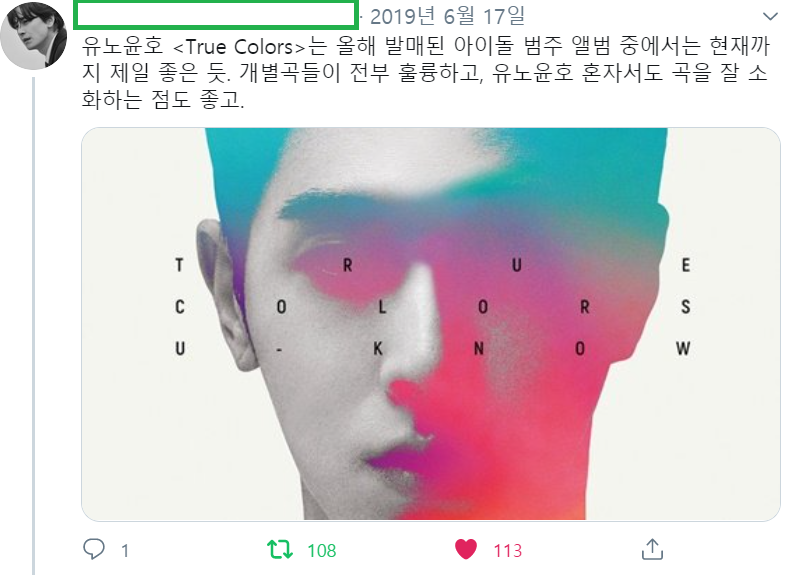Open the tweet date 2019년 6월 17일
The height and width of the screenshot is (575, 801).
[x=447, y=16]
